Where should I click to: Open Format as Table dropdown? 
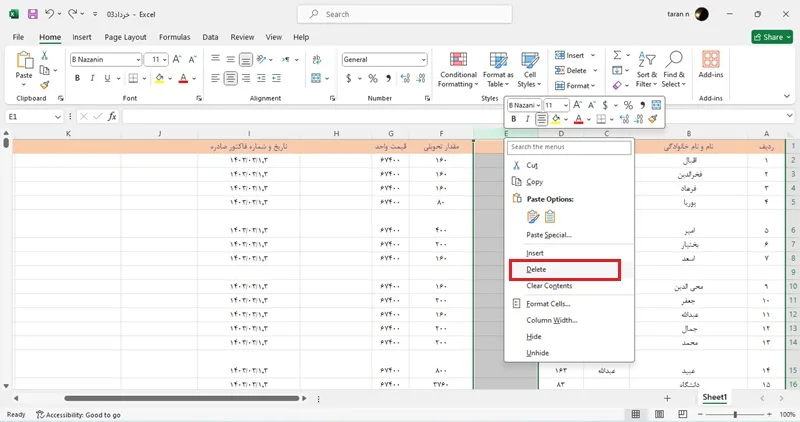click(498, 69)
